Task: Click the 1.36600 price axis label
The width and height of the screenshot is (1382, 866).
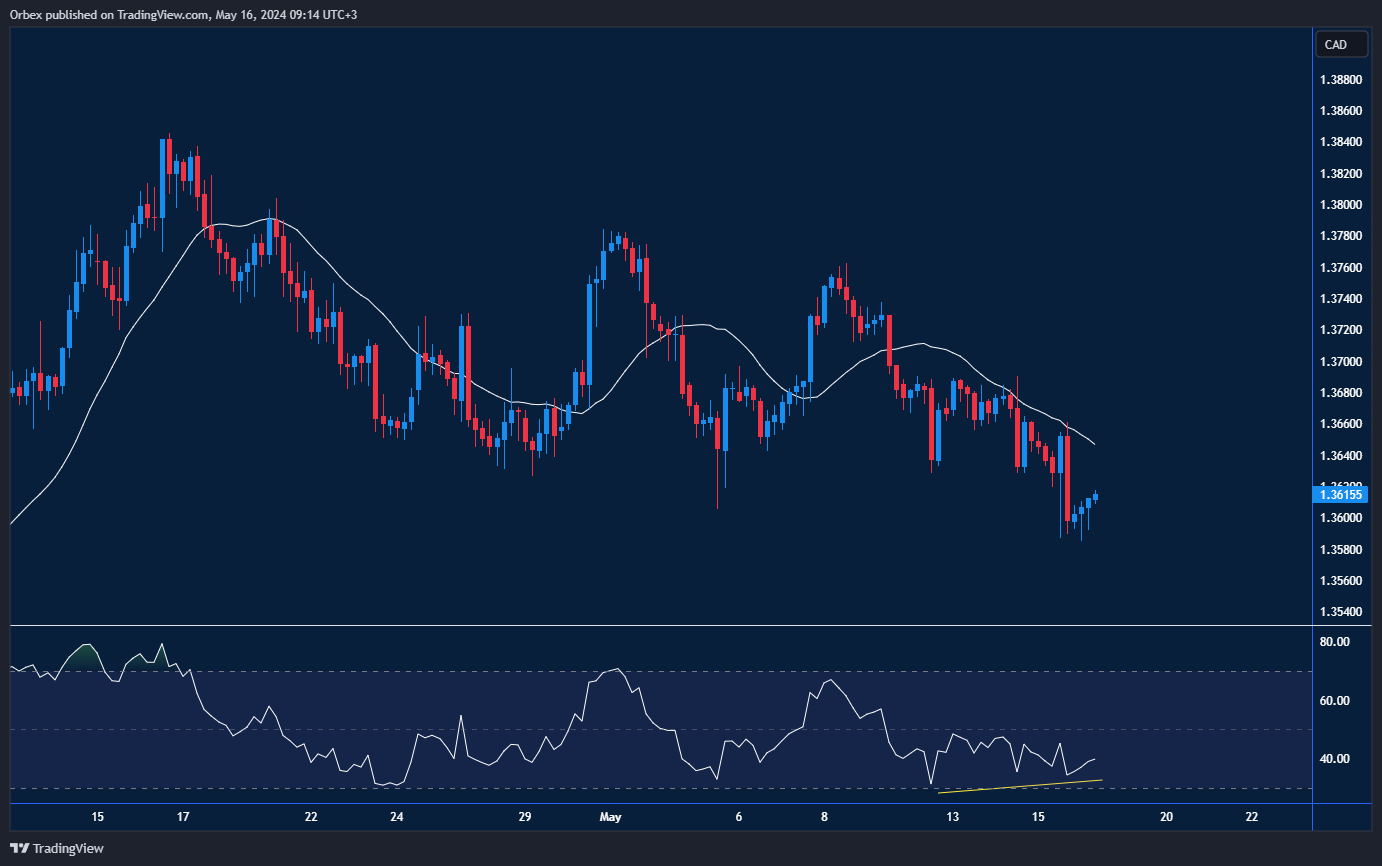Action: 1339,424
